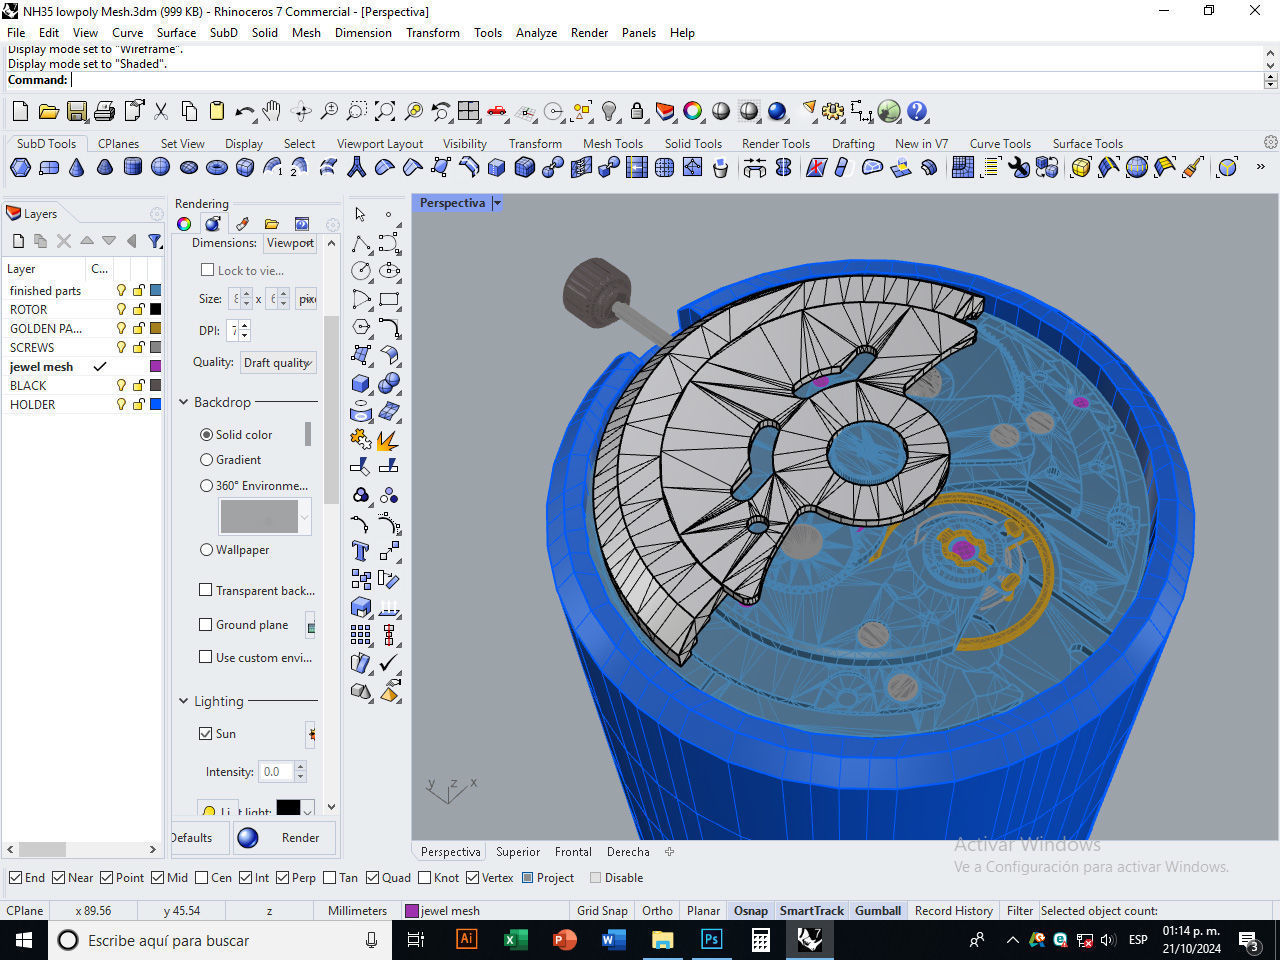The height and width of the screenshot is (960, 1280).
Task: Click the GOLDEN PA... layer color swatch
Action: [x=155, y=328]
